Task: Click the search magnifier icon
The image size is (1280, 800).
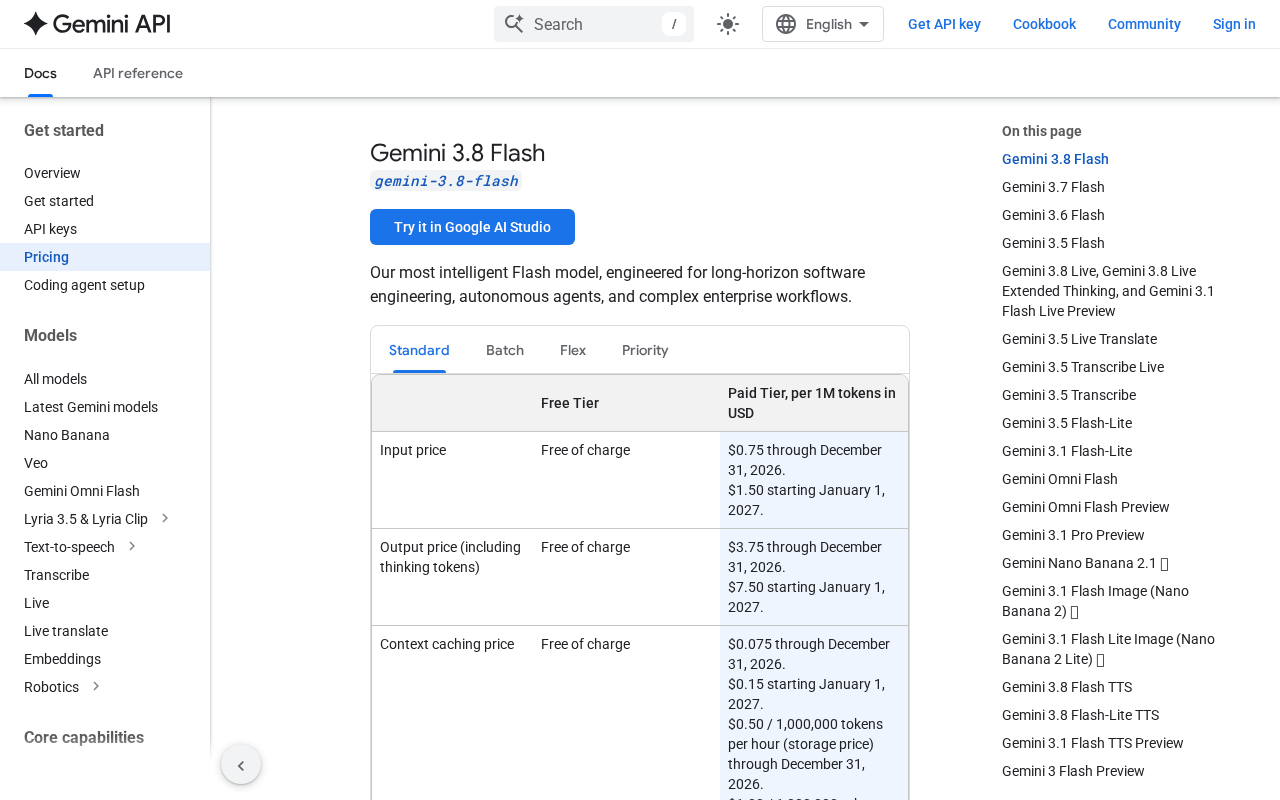Action: coord(514,24)
